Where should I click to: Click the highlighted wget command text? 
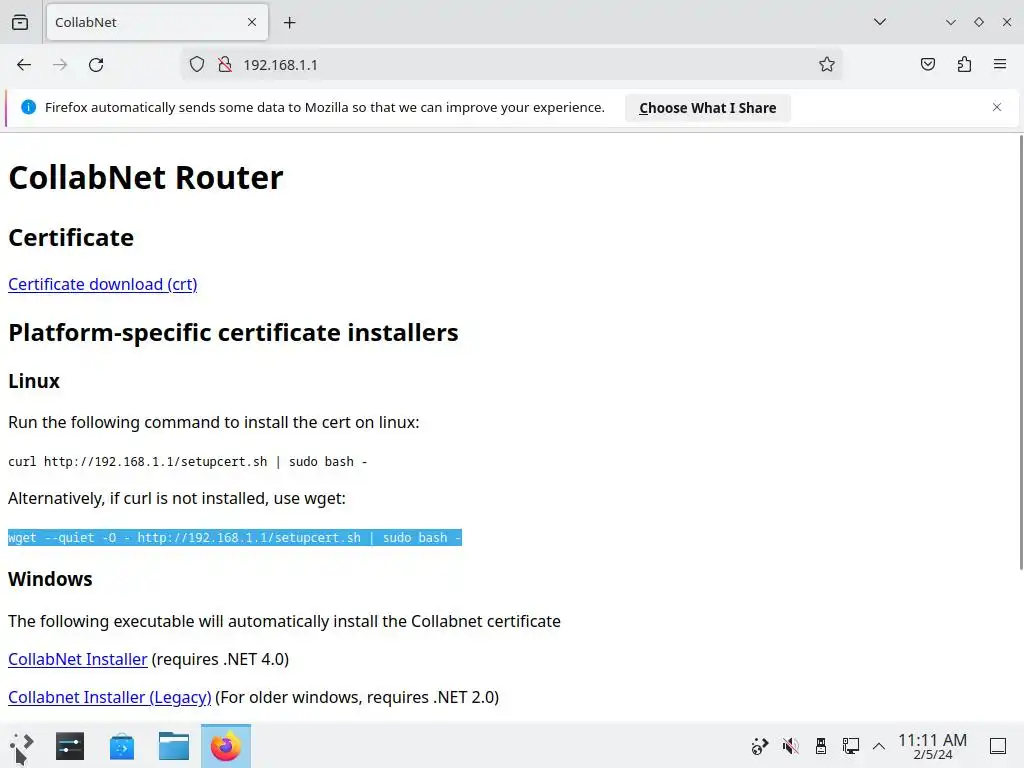[235, 537]
